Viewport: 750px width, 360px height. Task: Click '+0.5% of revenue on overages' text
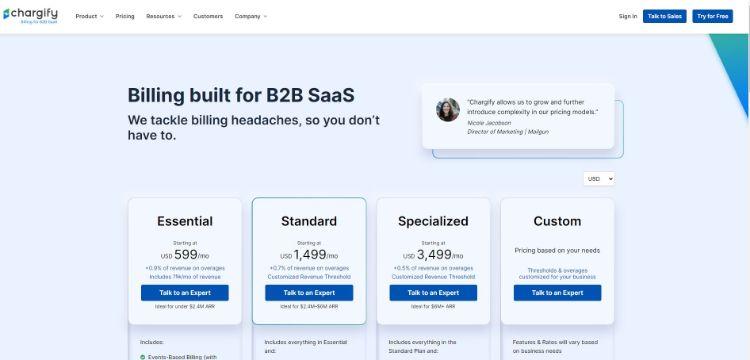433,268
